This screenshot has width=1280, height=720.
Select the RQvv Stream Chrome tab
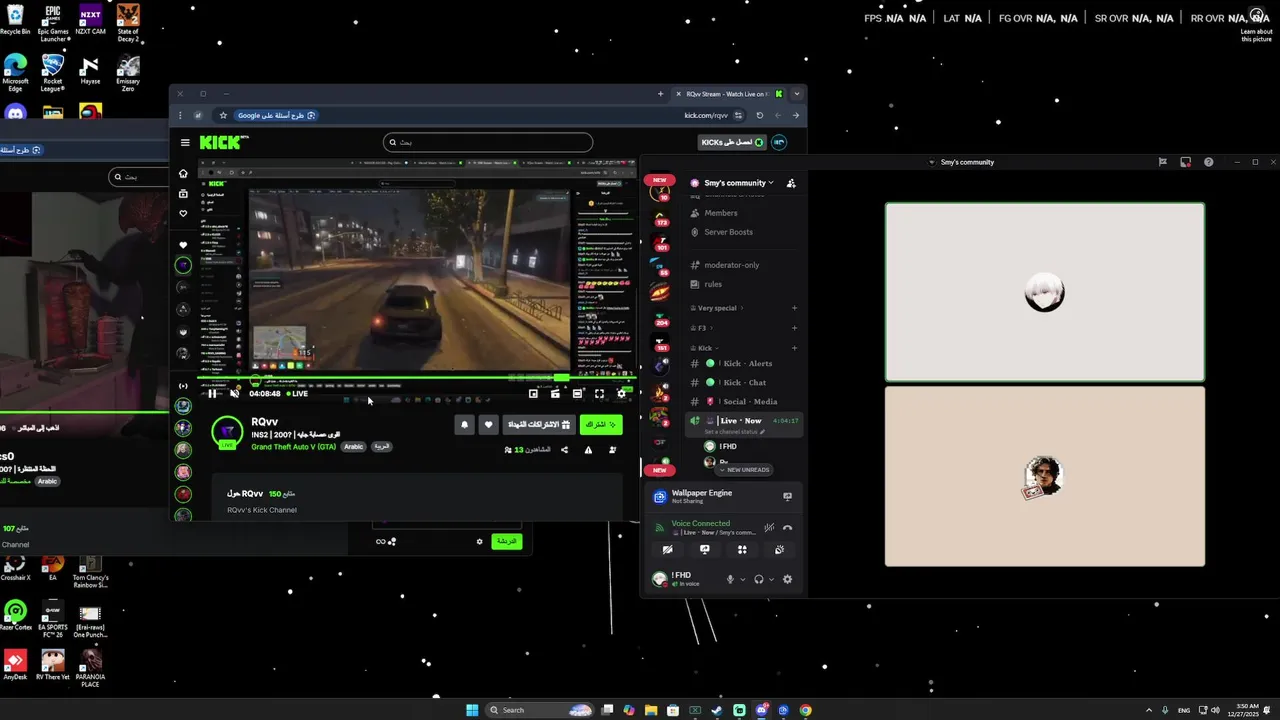click(728, 94)
